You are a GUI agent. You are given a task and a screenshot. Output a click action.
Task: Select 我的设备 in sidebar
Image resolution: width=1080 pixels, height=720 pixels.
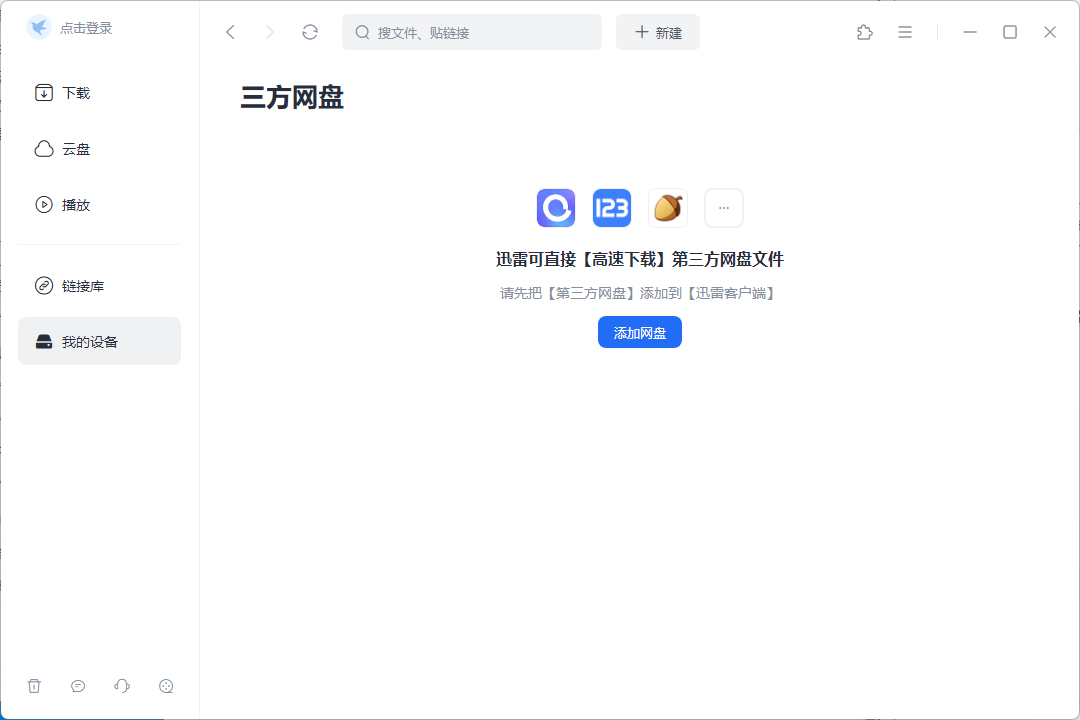pos(99,341)
